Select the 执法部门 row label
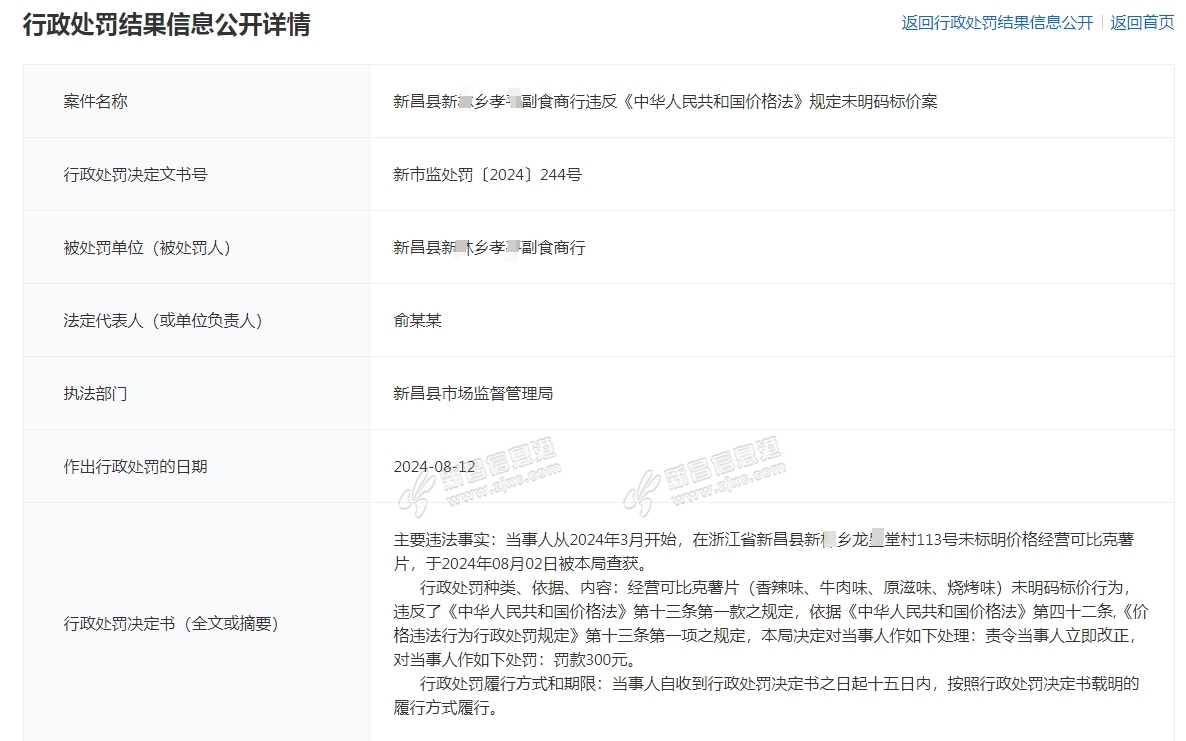 tap(95, 393)
